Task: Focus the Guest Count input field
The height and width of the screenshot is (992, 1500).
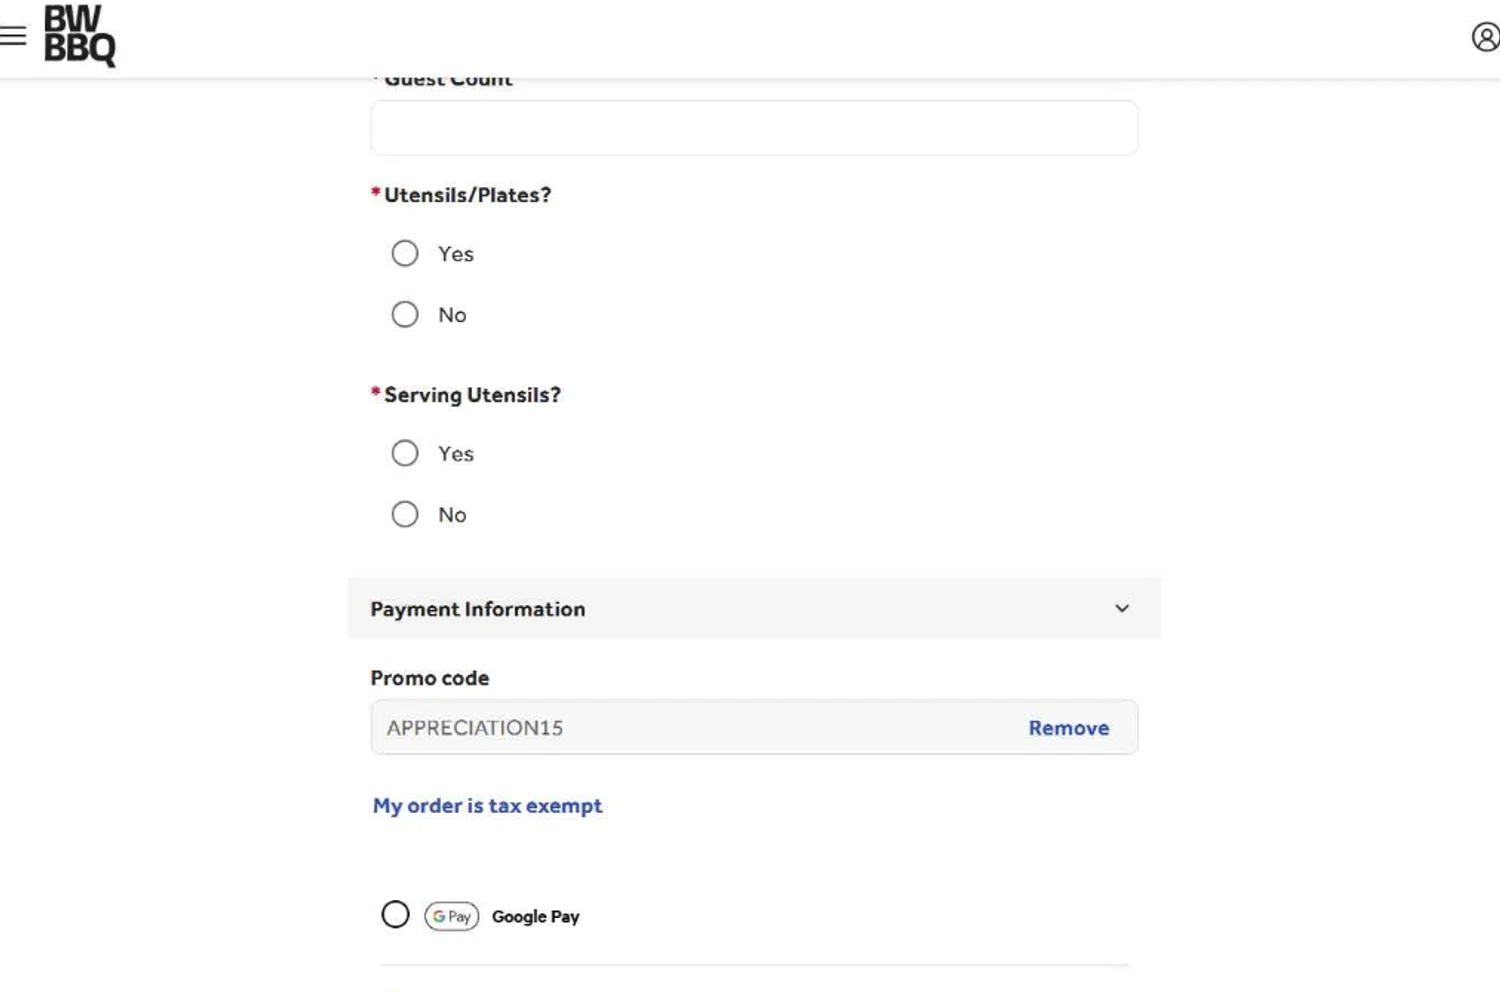Action: pyautogui.click(x=754, y=128)
